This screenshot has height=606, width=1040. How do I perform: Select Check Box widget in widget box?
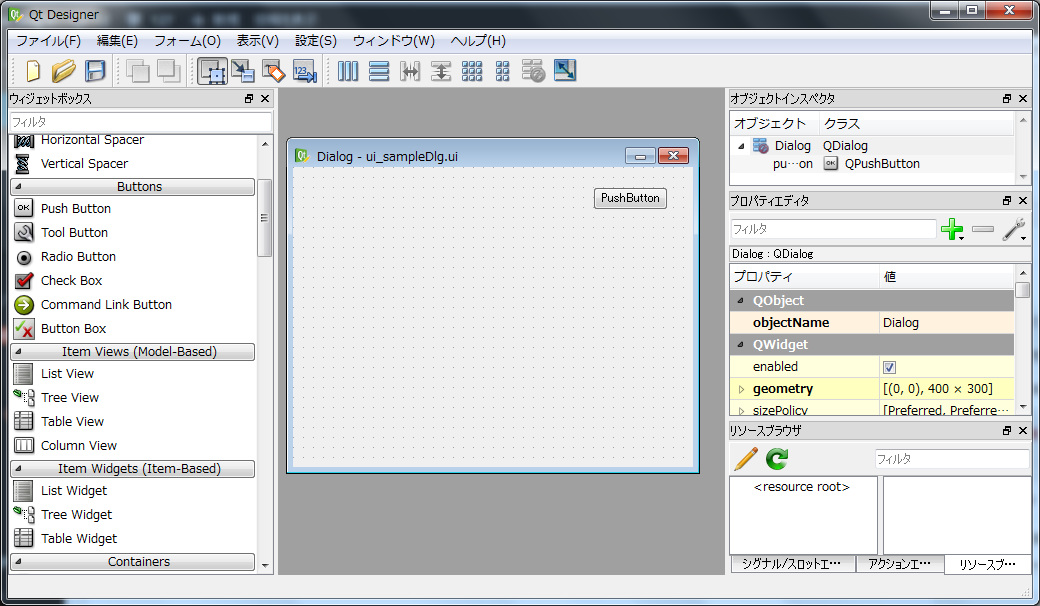coord(71,281)
